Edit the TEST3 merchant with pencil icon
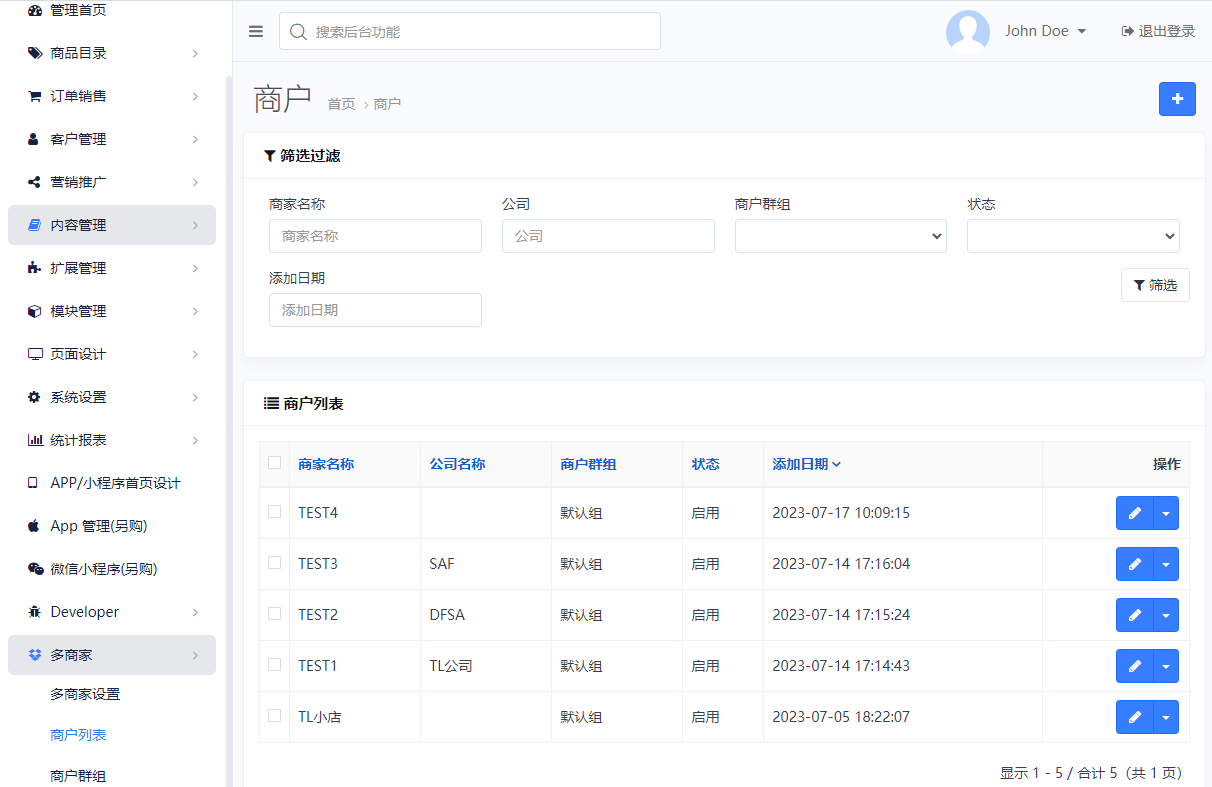This screenshot has height=787, width=1212. coord(1135,564)
